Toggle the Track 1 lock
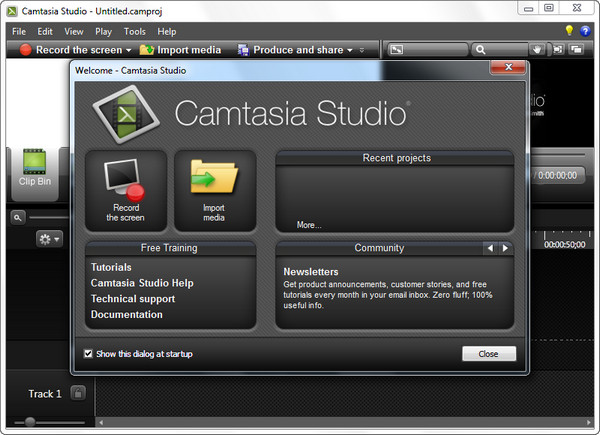The image size is (600, 435). (78, 393)
